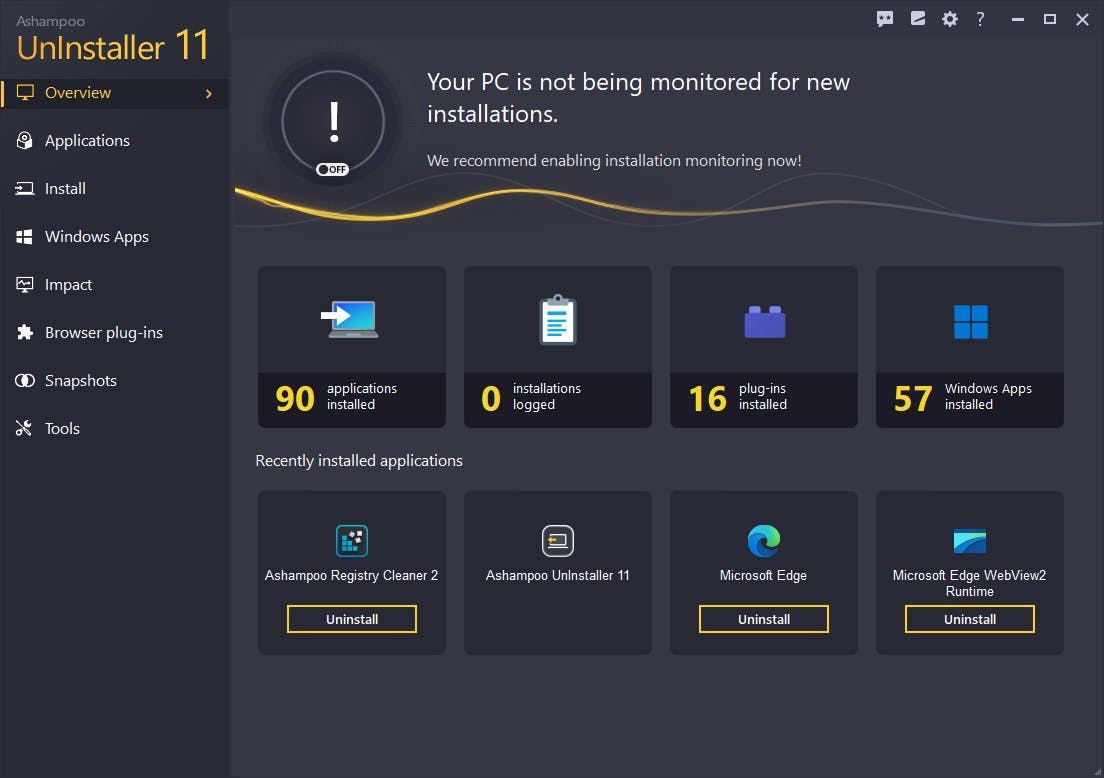Click the Recently installed applications heading

[x=359, y=460]
